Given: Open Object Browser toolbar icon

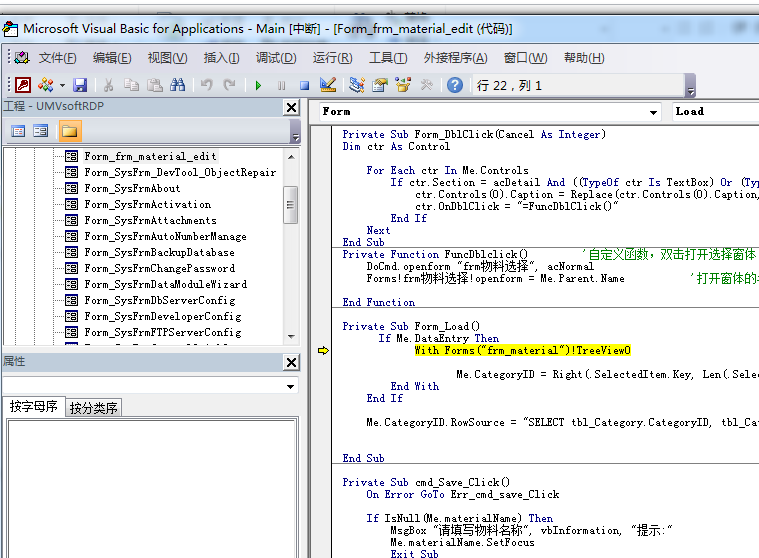Looking at the screenshot, I should click(403, 85).
